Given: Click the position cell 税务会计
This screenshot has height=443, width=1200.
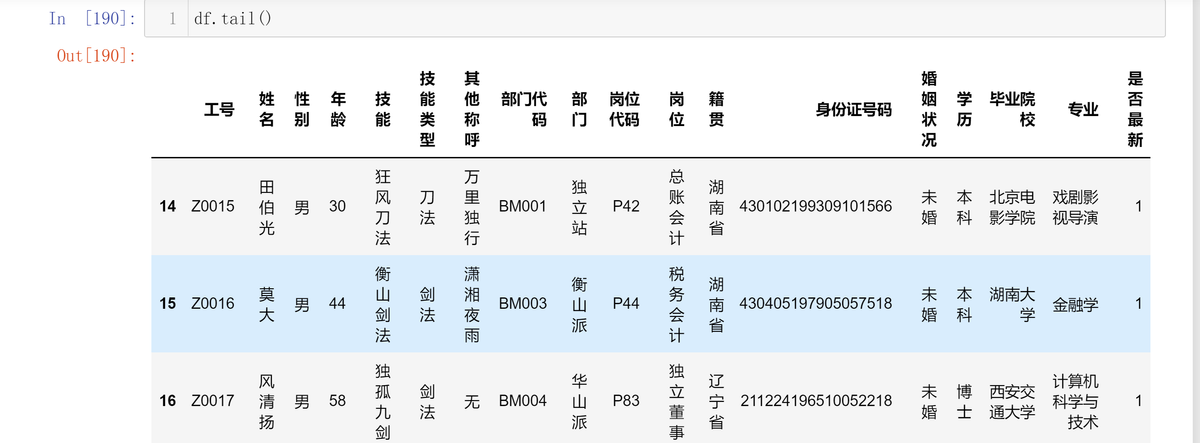Looking at the screenshot, I should click(677, 303).
